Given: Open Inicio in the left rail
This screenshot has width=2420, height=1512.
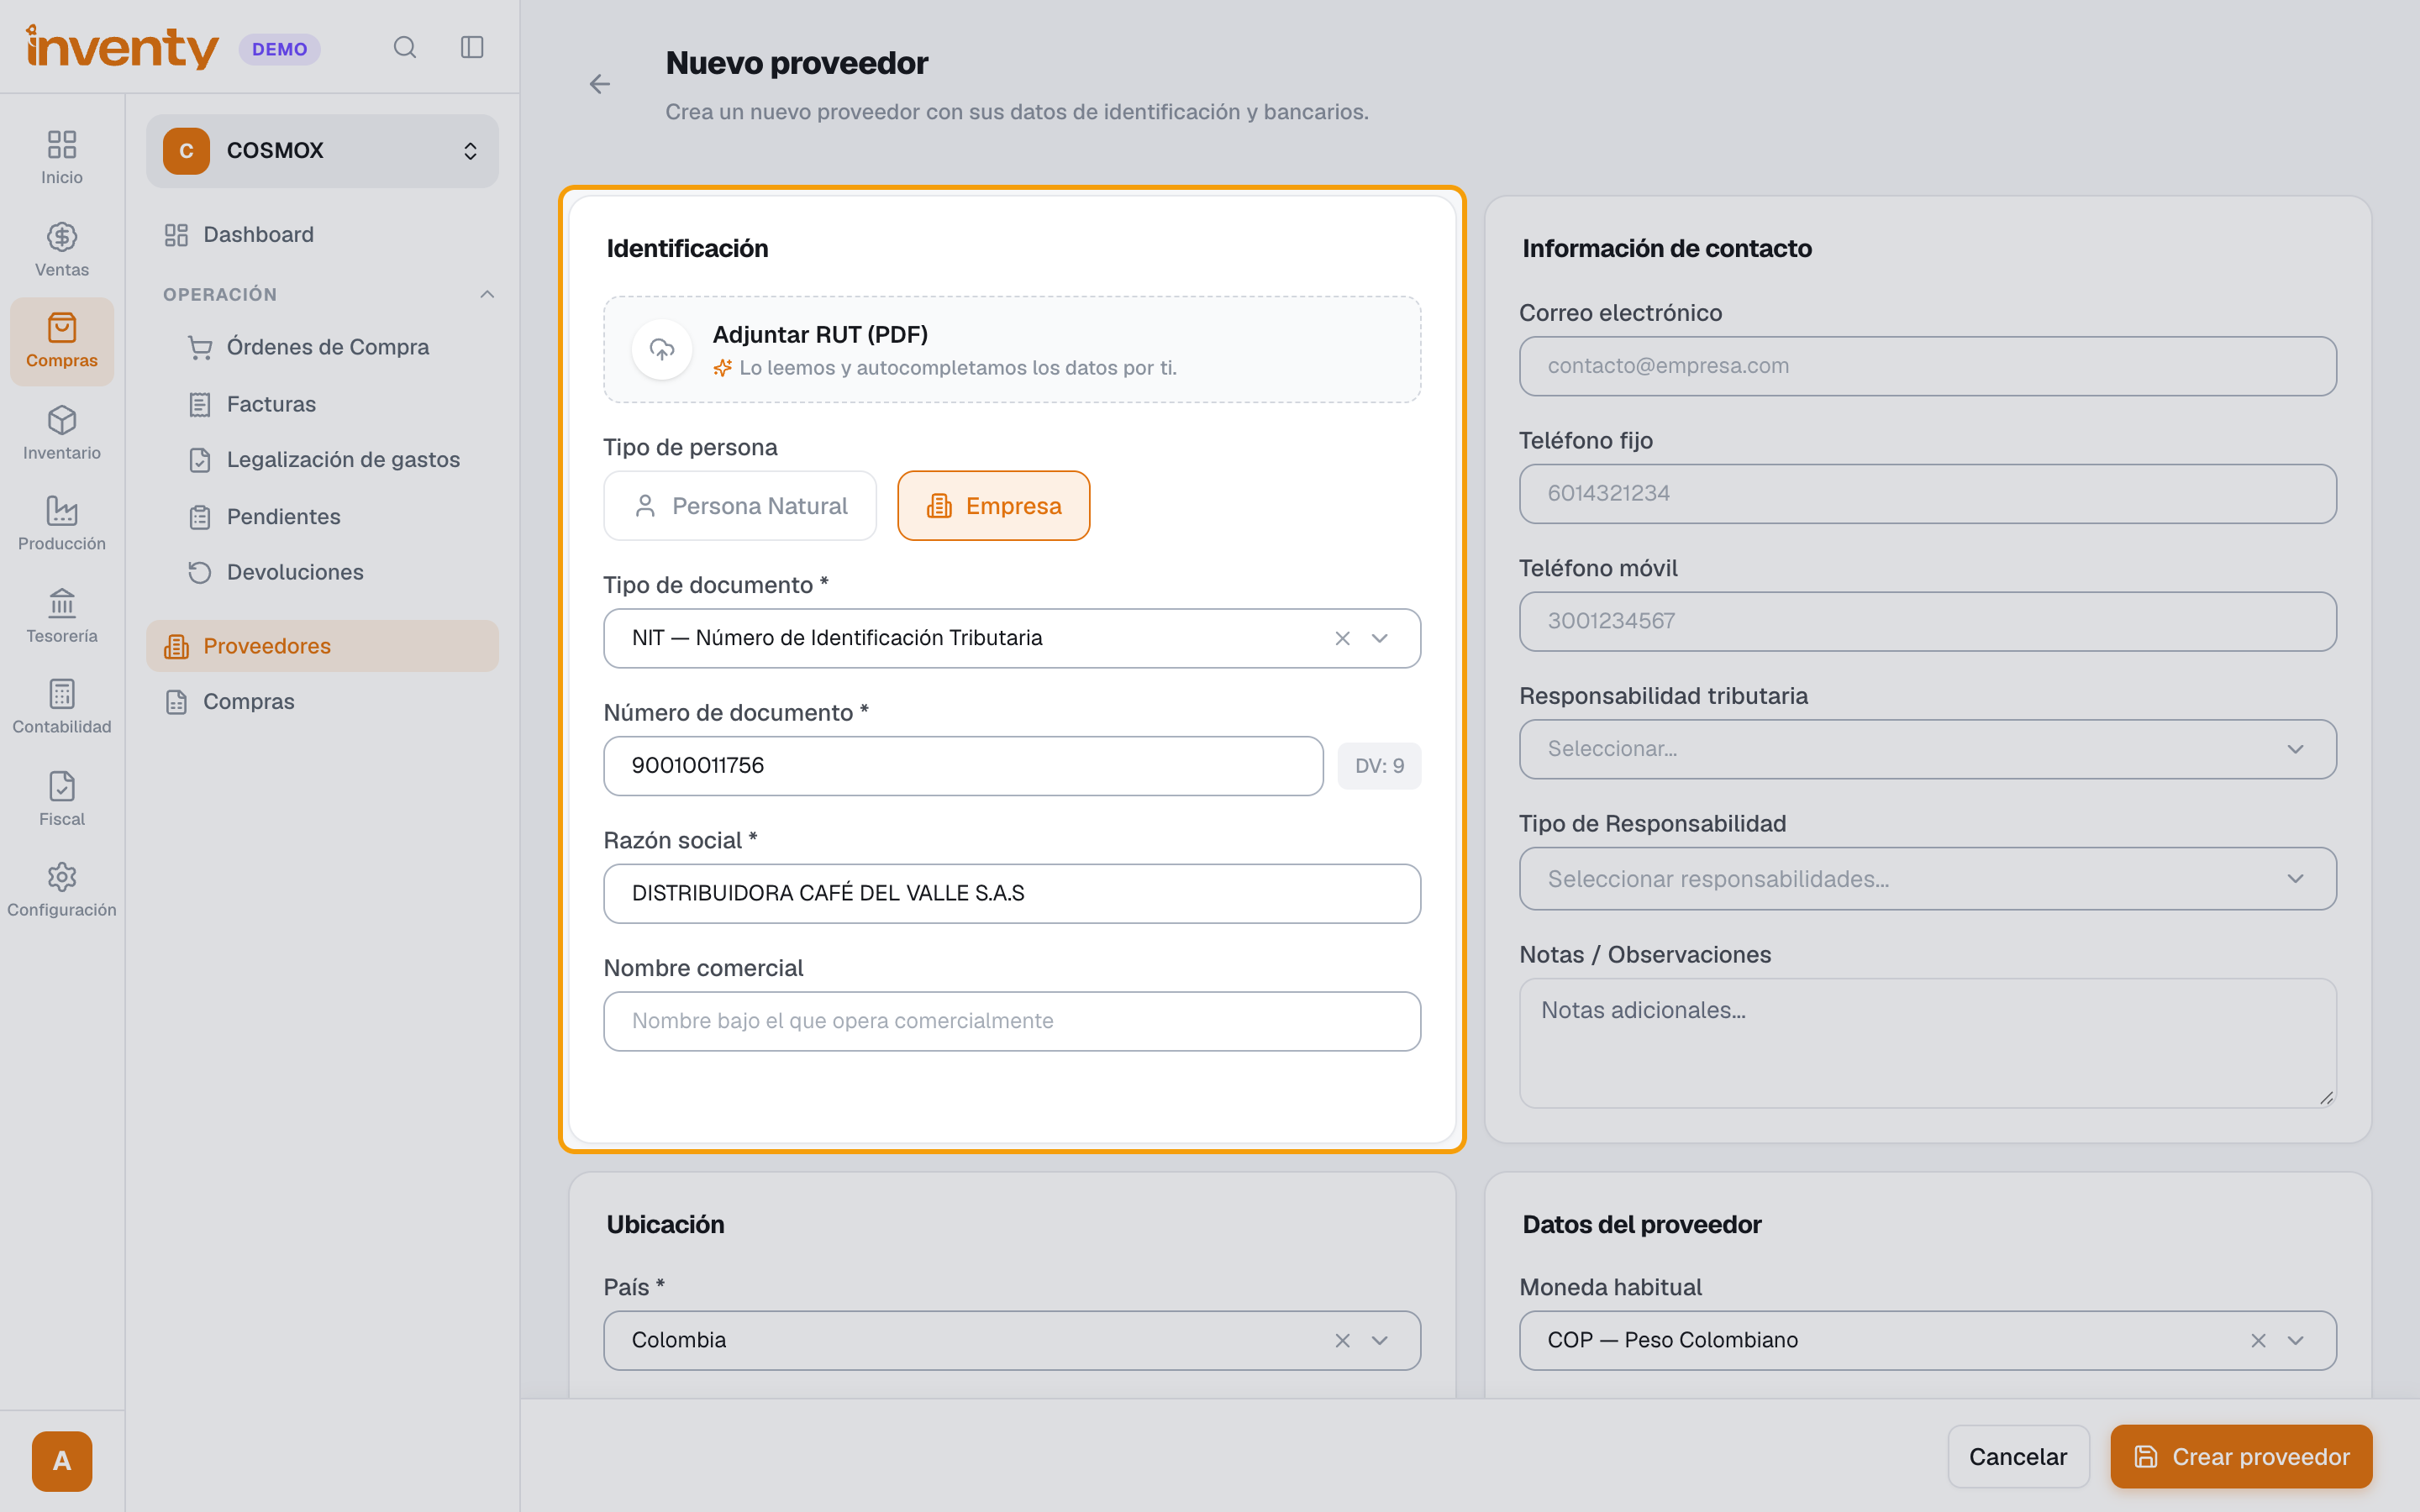Looking at the screenshot, I should (x=62, y=157).
